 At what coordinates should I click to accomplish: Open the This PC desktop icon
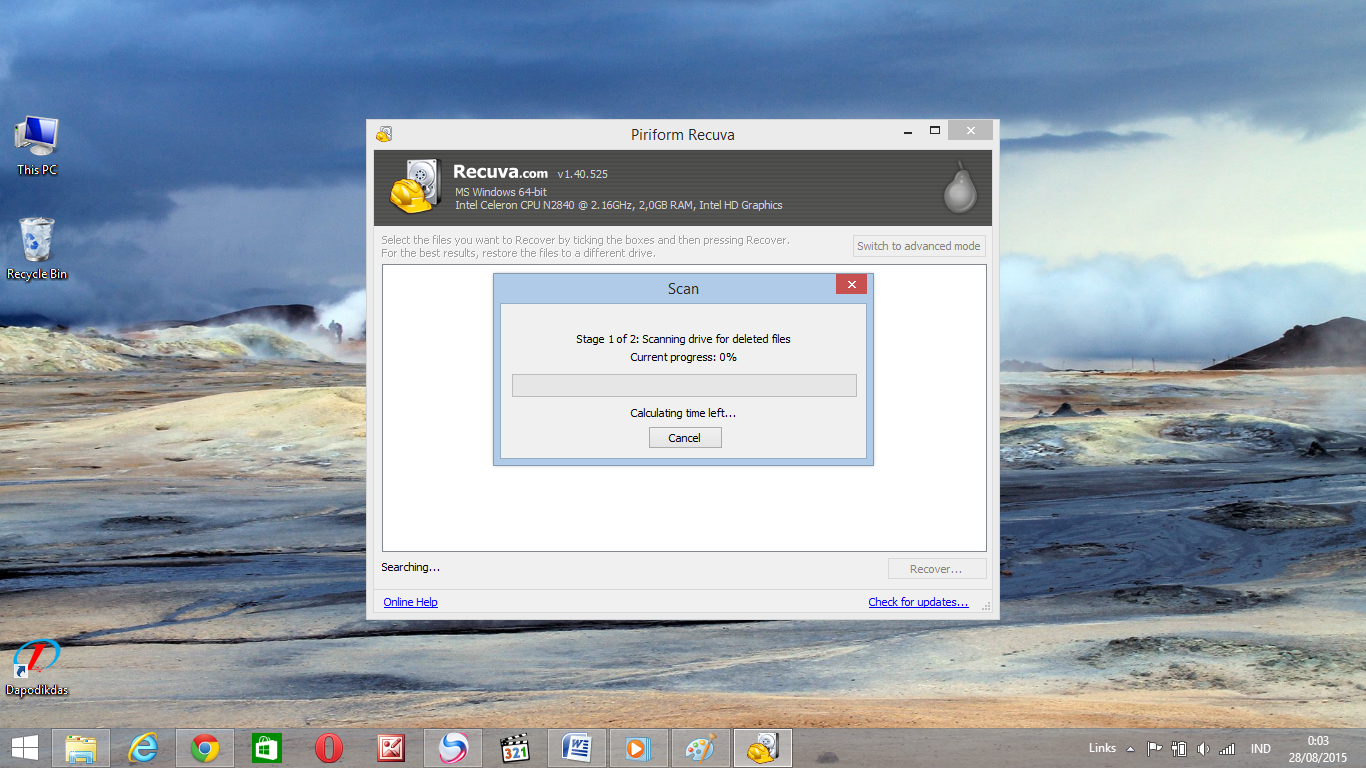pyautogui.click(x=37, y=146)
